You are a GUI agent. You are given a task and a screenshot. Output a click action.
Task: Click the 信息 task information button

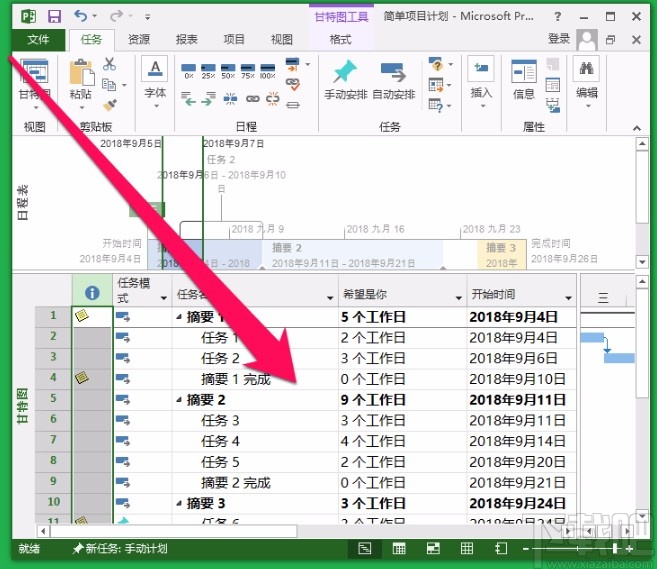[524, 80]
